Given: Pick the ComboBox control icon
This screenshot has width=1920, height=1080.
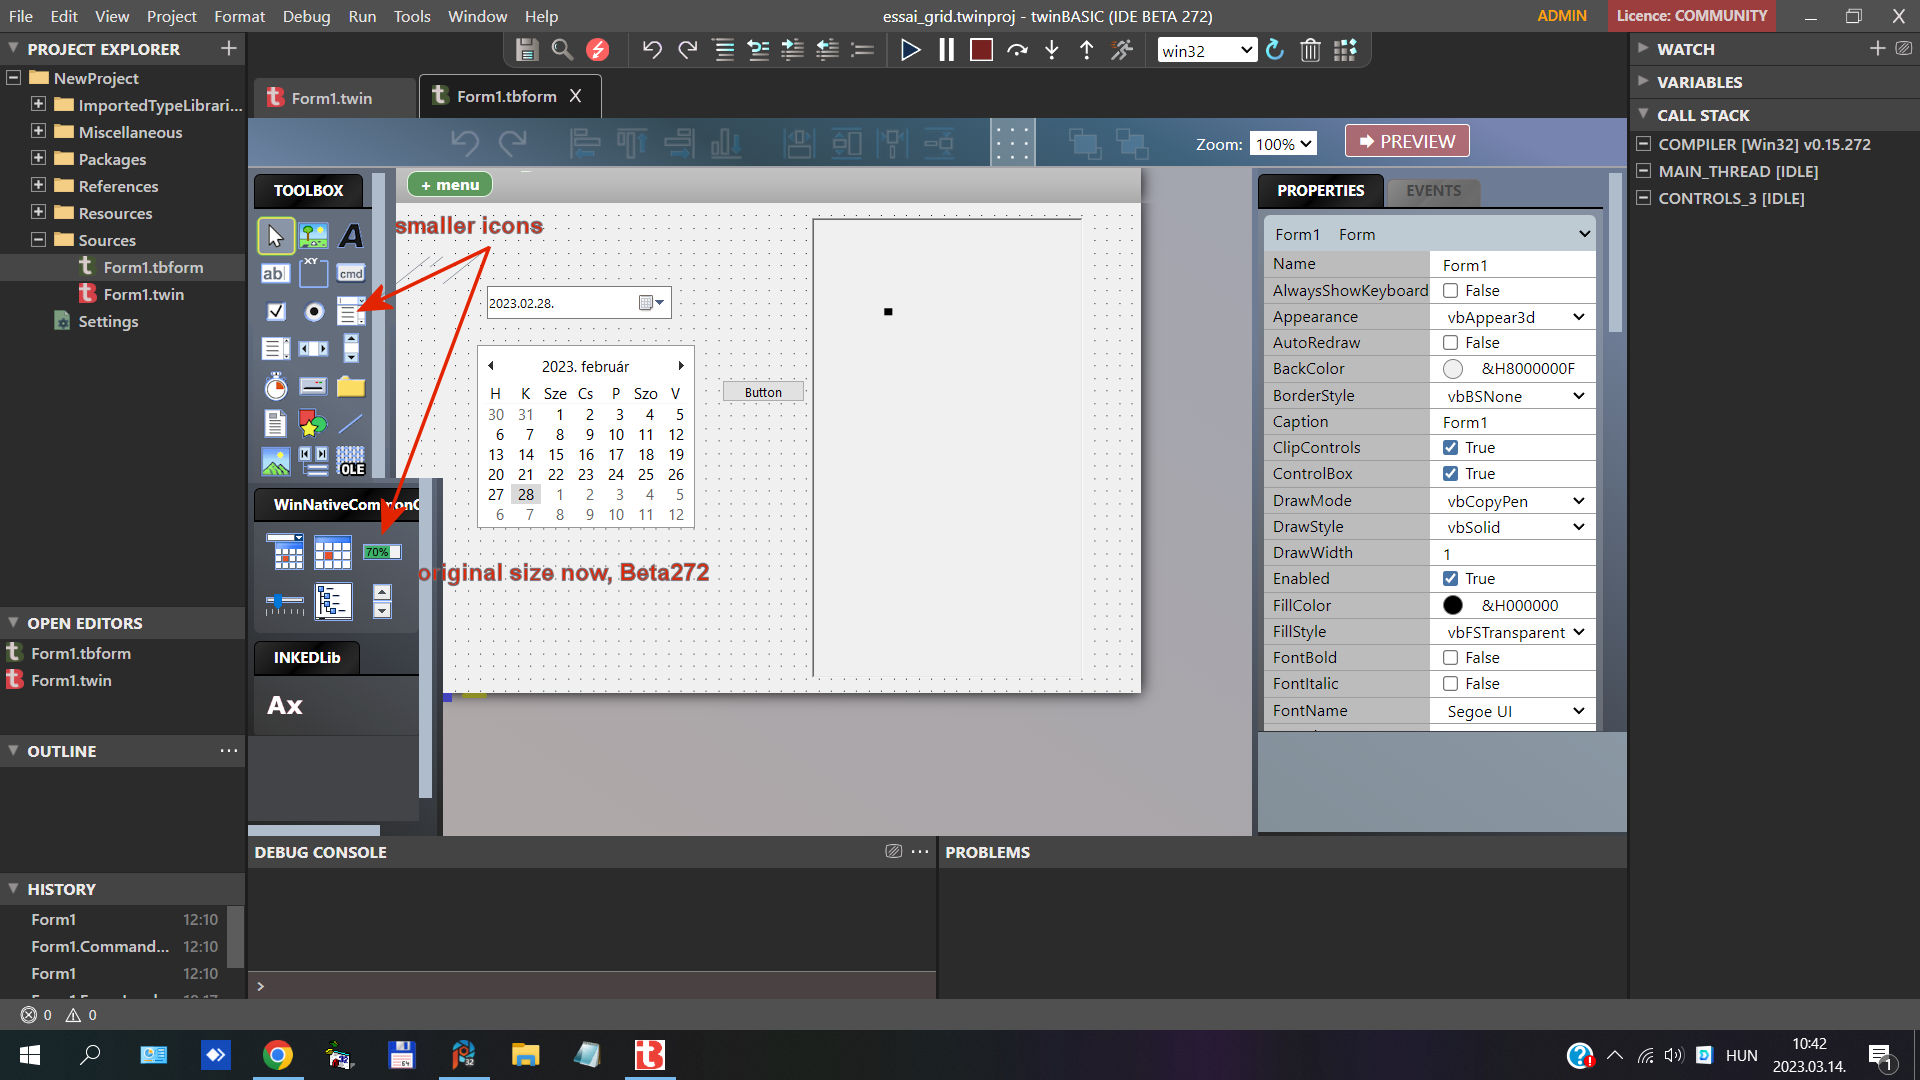Looking at the screenshot, I should coord(351,311).
